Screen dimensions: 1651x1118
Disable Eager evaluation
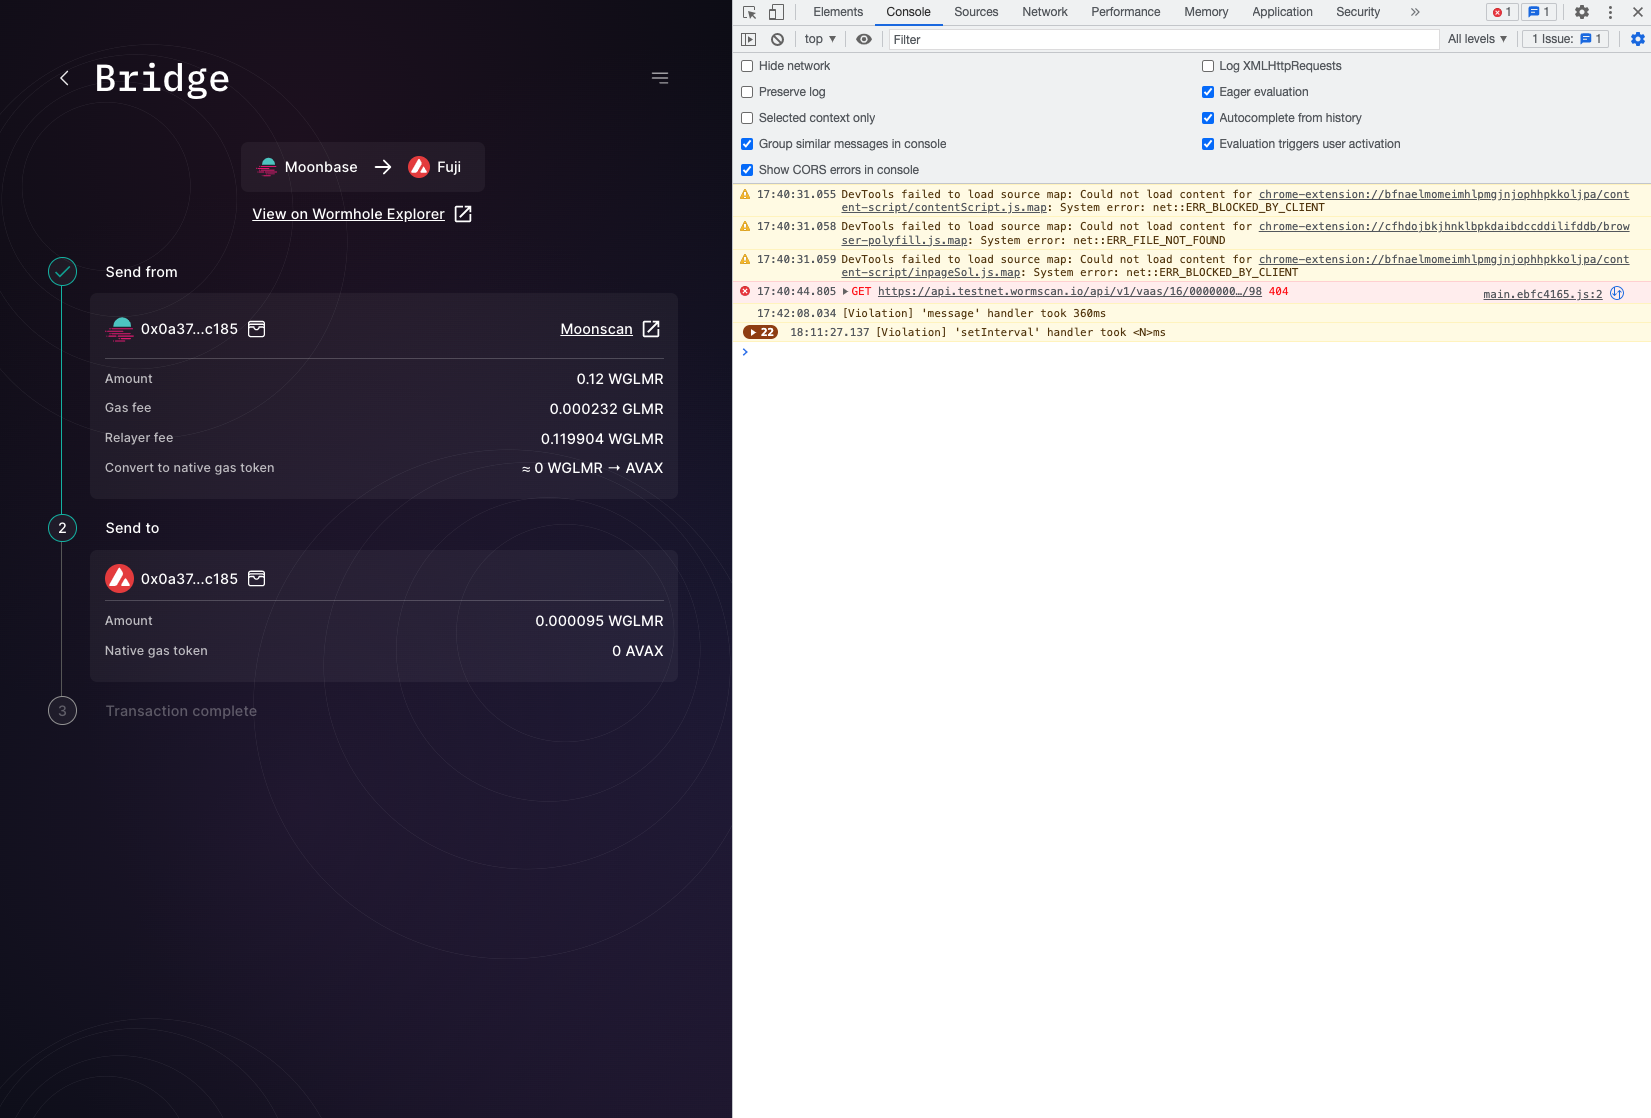point(1208,91)
